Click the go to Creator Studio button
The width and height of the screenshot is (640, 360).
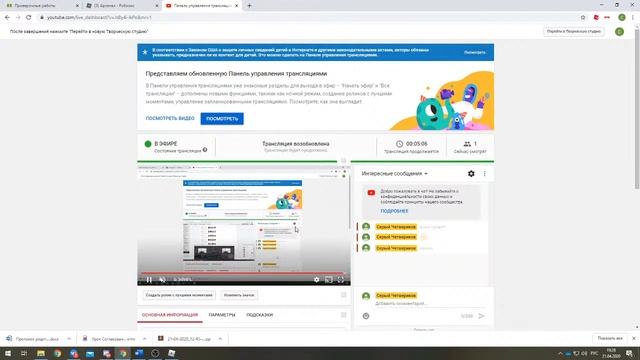coord(573,31)
